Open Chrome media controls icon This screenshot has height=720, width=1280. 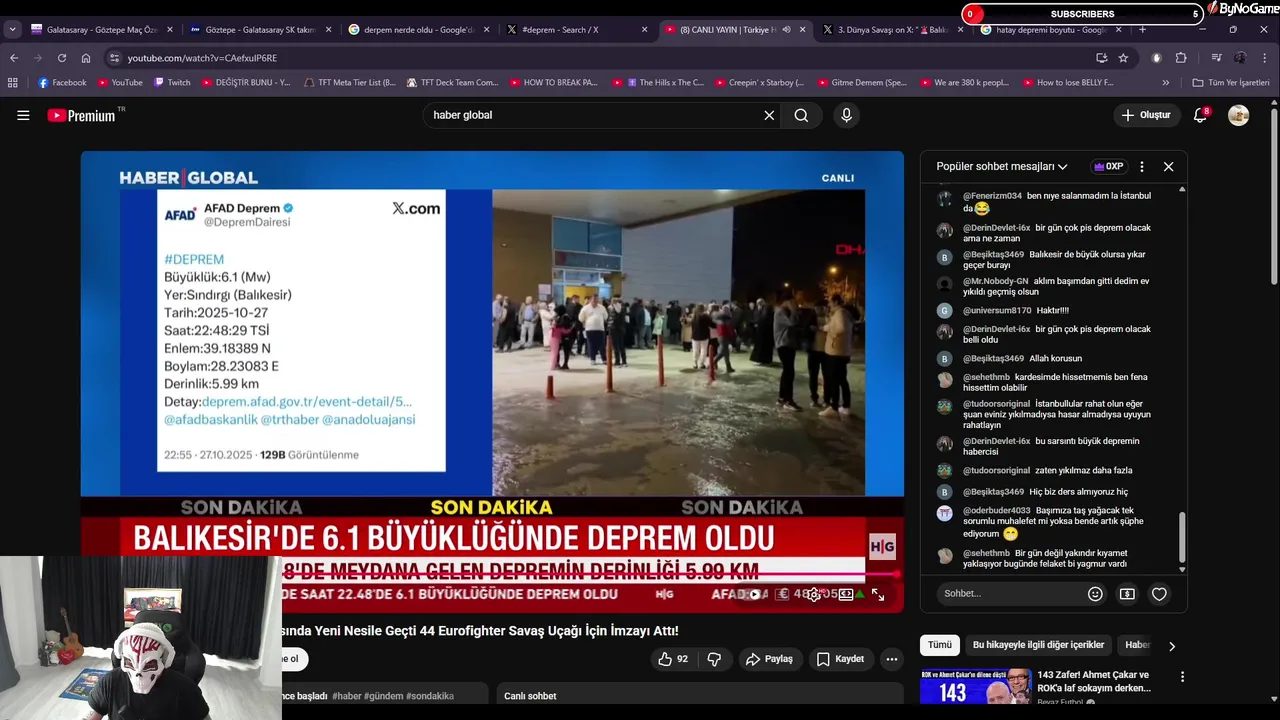coord(1216,58)
